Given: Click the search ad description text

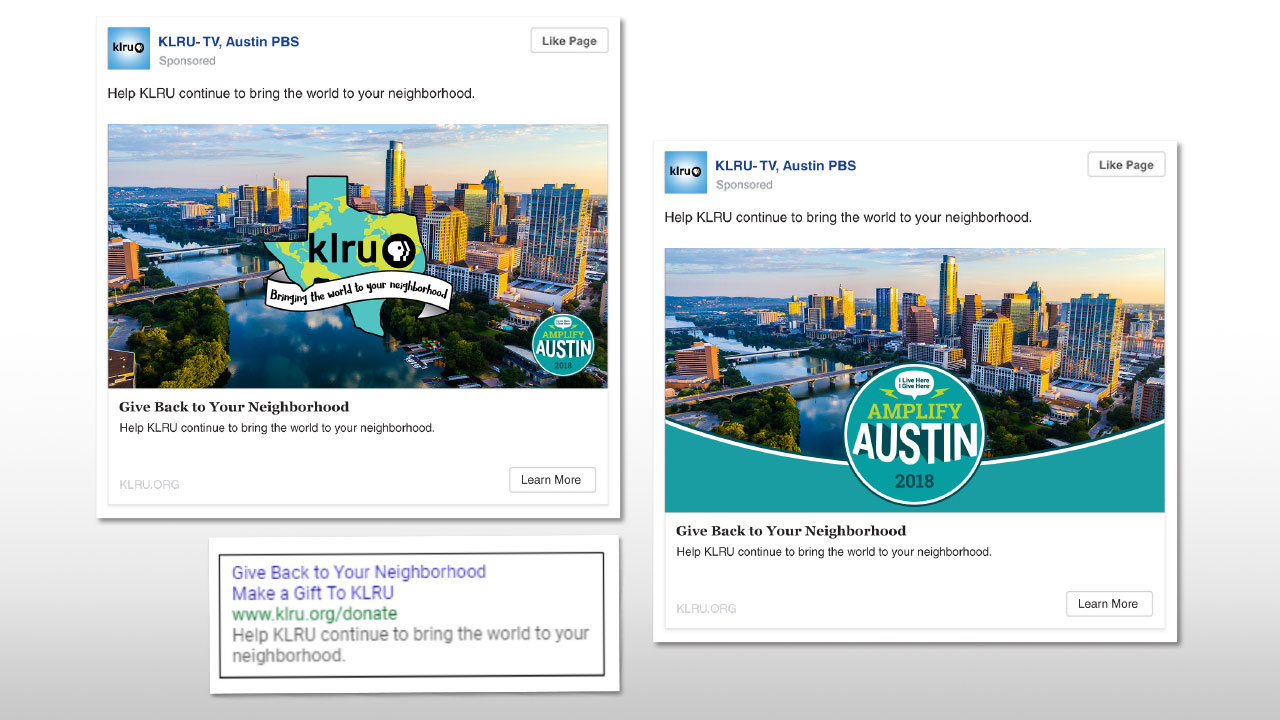Looking at the screenshot, I should pyautogui.click(x=411, y=645).
